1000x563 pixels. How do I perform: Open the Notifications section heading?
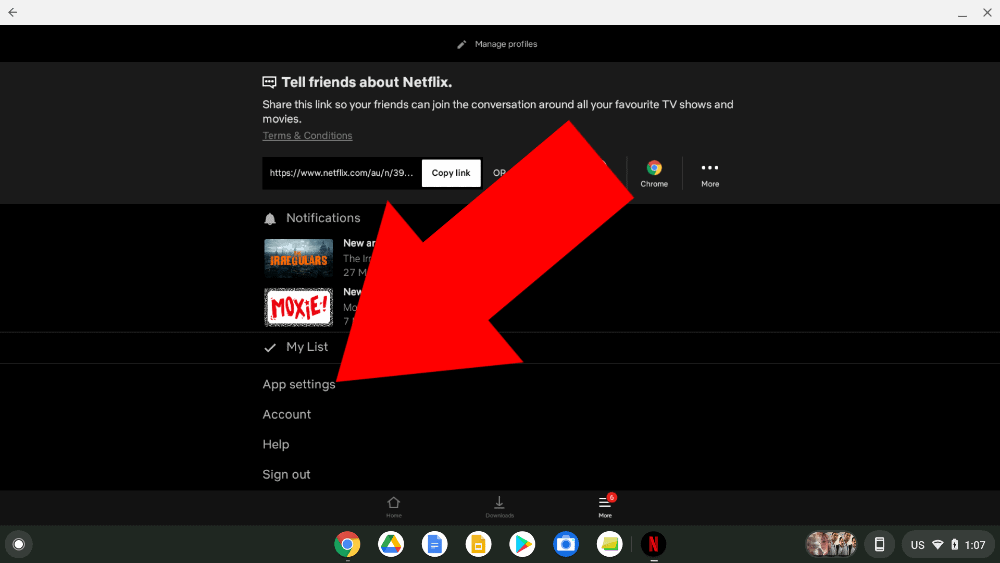(x=323, y=218)
